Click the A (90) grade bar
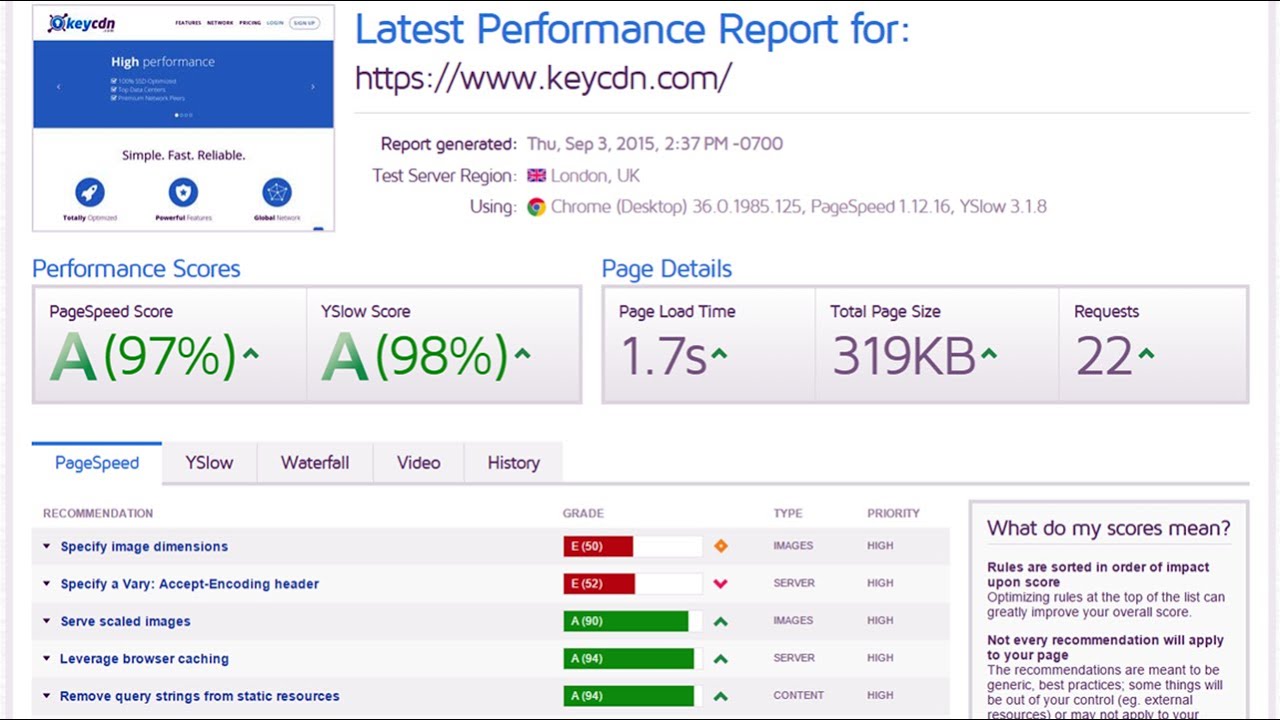This screenshot has width=1280, height=720. coord(633,621)
